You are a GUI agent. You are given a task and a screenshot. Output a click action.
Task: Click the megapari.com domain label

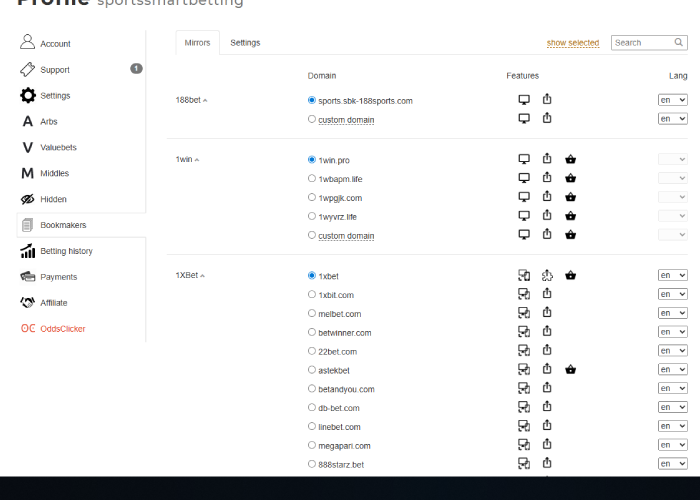tap(344, 446)
